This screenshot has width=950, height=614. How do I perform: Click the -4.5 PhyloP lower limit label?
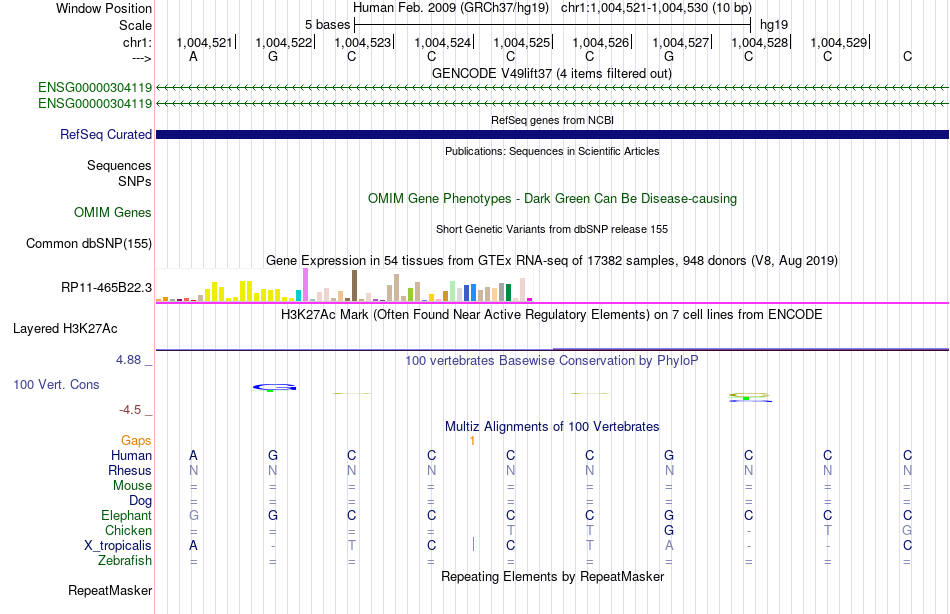(130, 410)
